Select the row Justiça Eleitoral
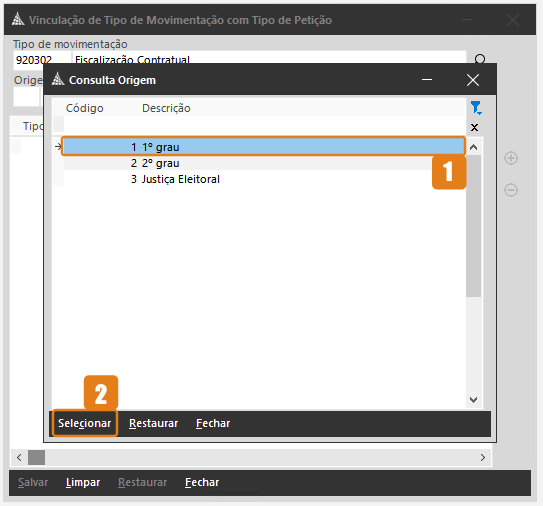This screenshot has width=543, height=506. [x=264, y=179]
